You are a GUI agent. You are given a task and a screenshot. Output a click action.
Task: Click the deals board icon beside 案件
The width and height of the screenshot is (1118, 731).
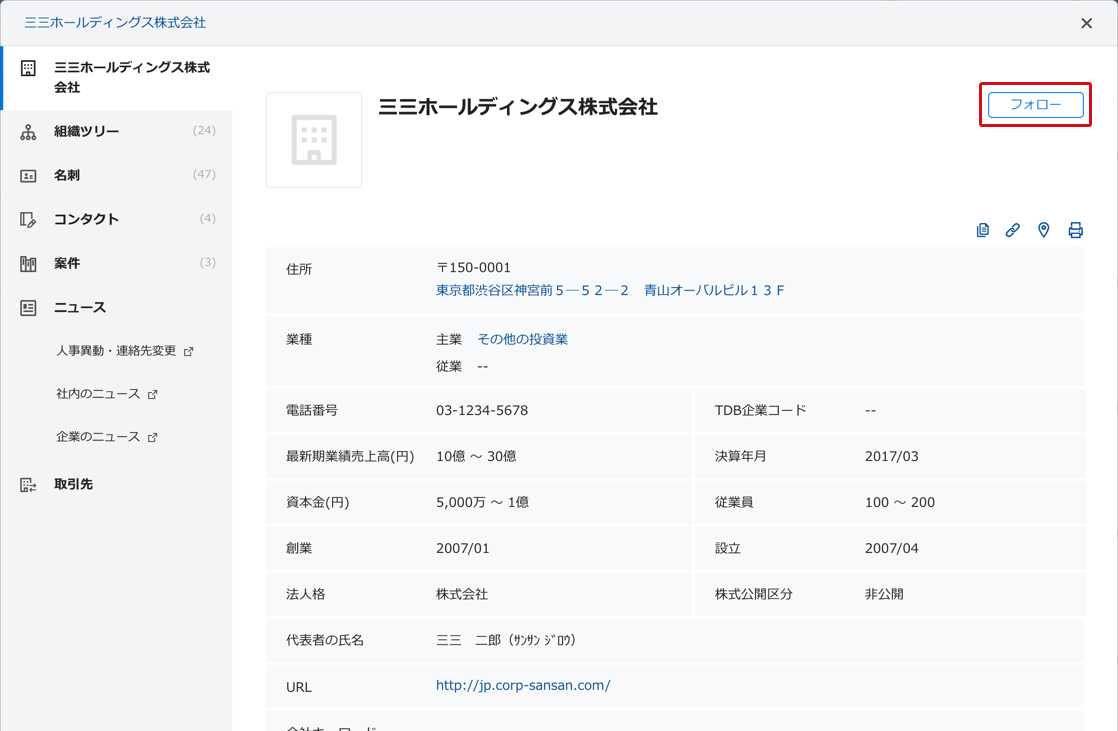tap(28, 264)
